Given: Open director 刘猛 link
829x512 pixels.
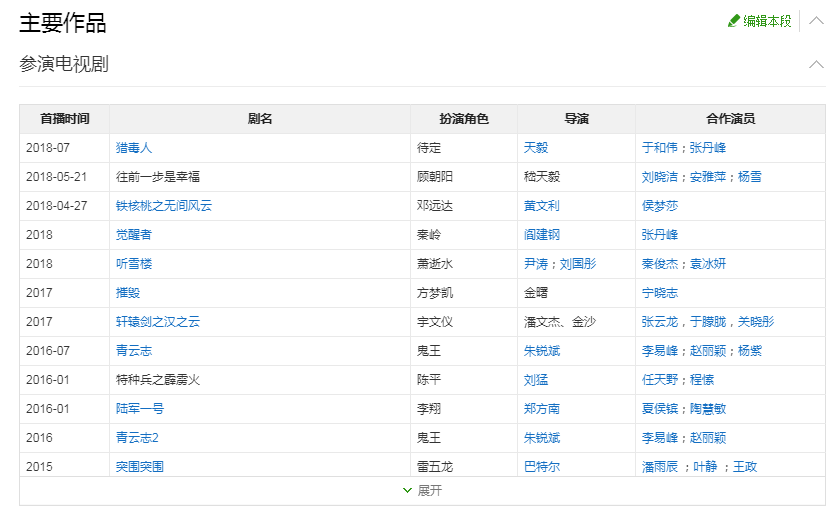Looking at the screenshot, I should point(536,380).
